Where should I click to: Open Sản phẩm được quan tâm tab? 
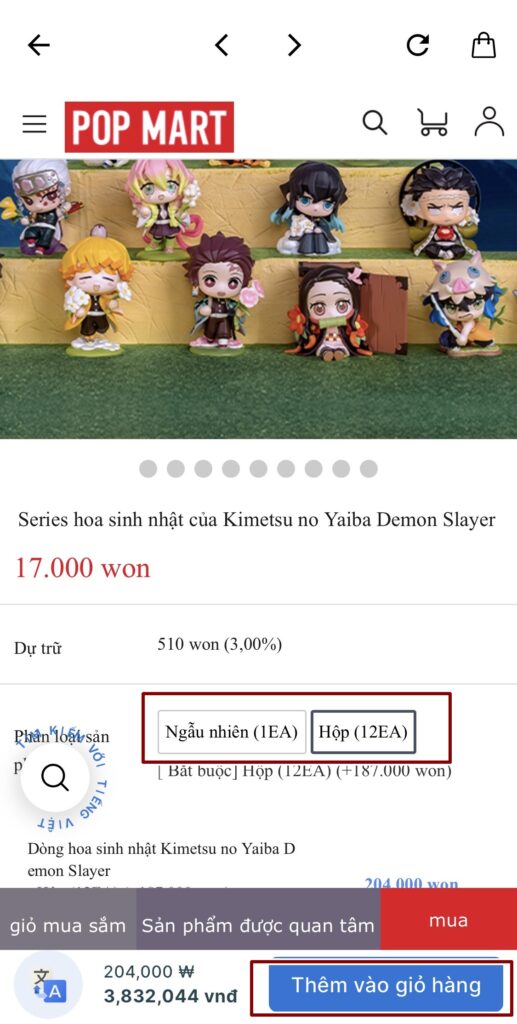tap(258, 925)
